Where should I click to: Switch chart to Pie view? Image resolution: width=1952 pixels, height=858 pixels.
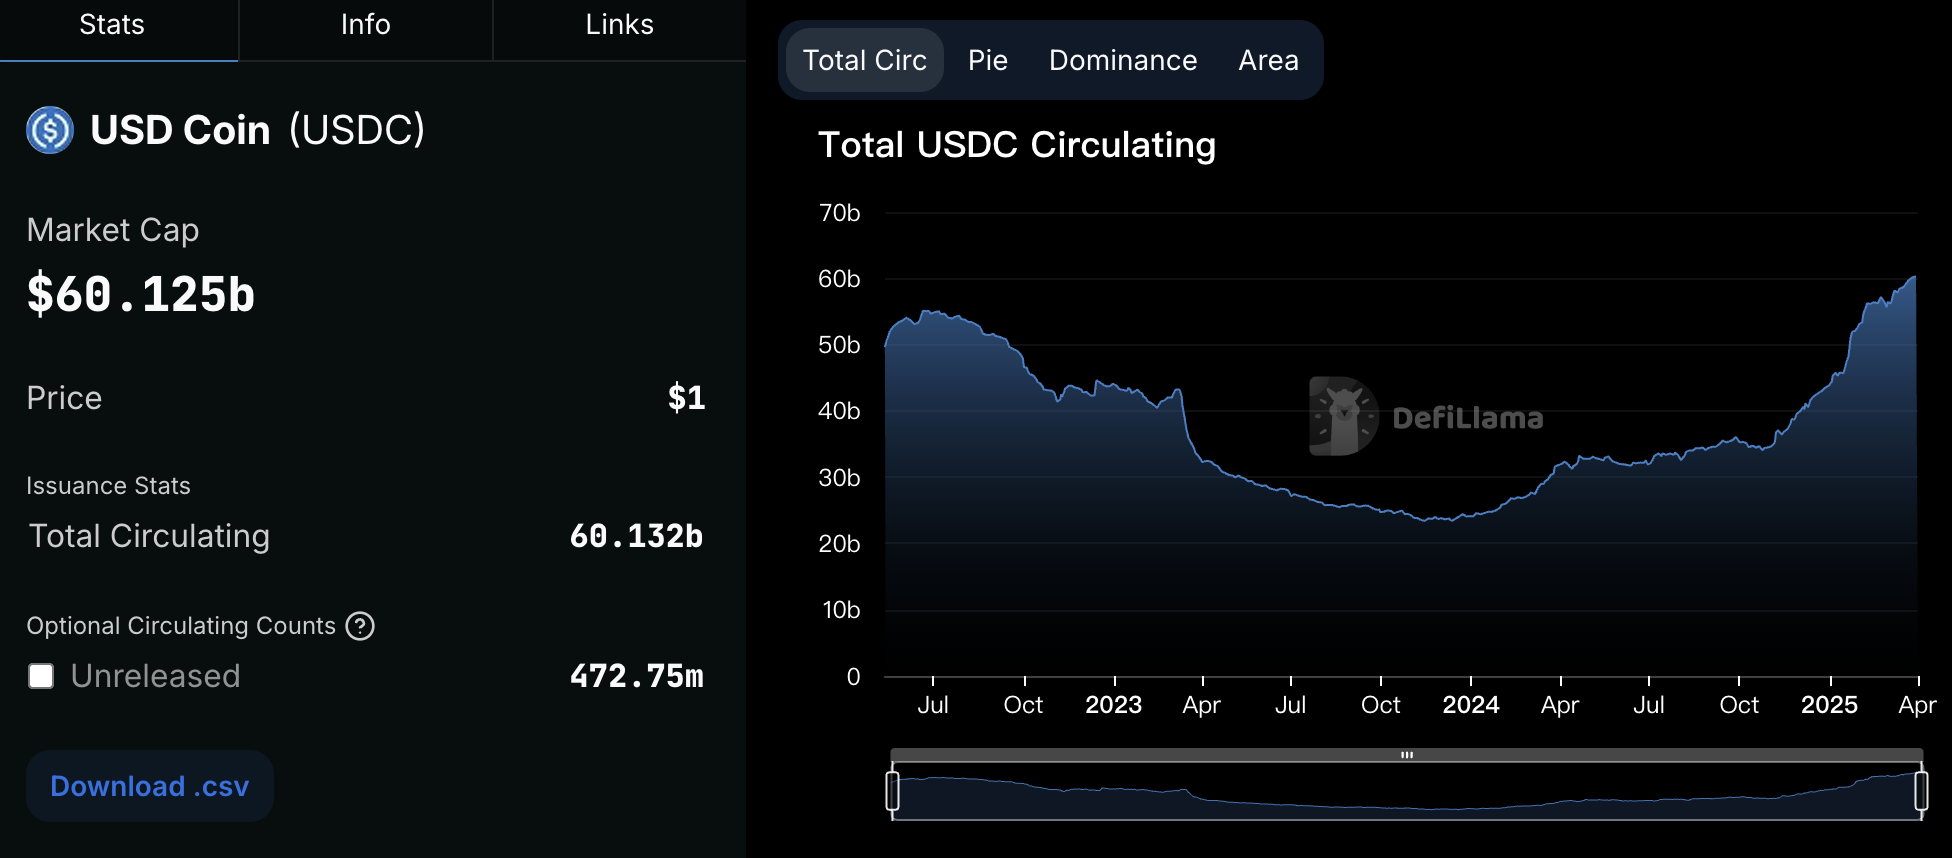click(987, 60)
